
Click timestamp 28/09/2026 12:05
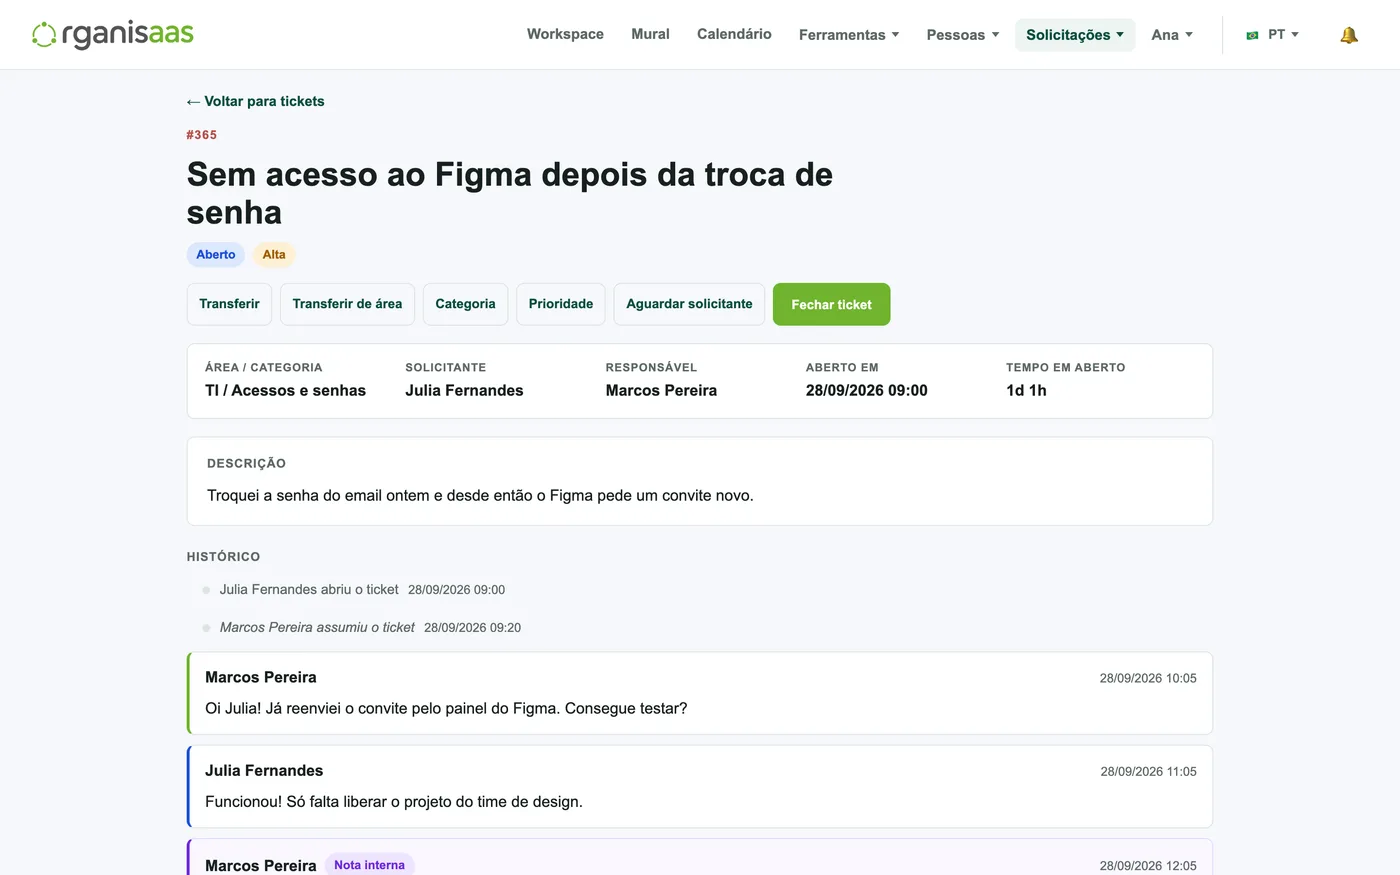1148,866
